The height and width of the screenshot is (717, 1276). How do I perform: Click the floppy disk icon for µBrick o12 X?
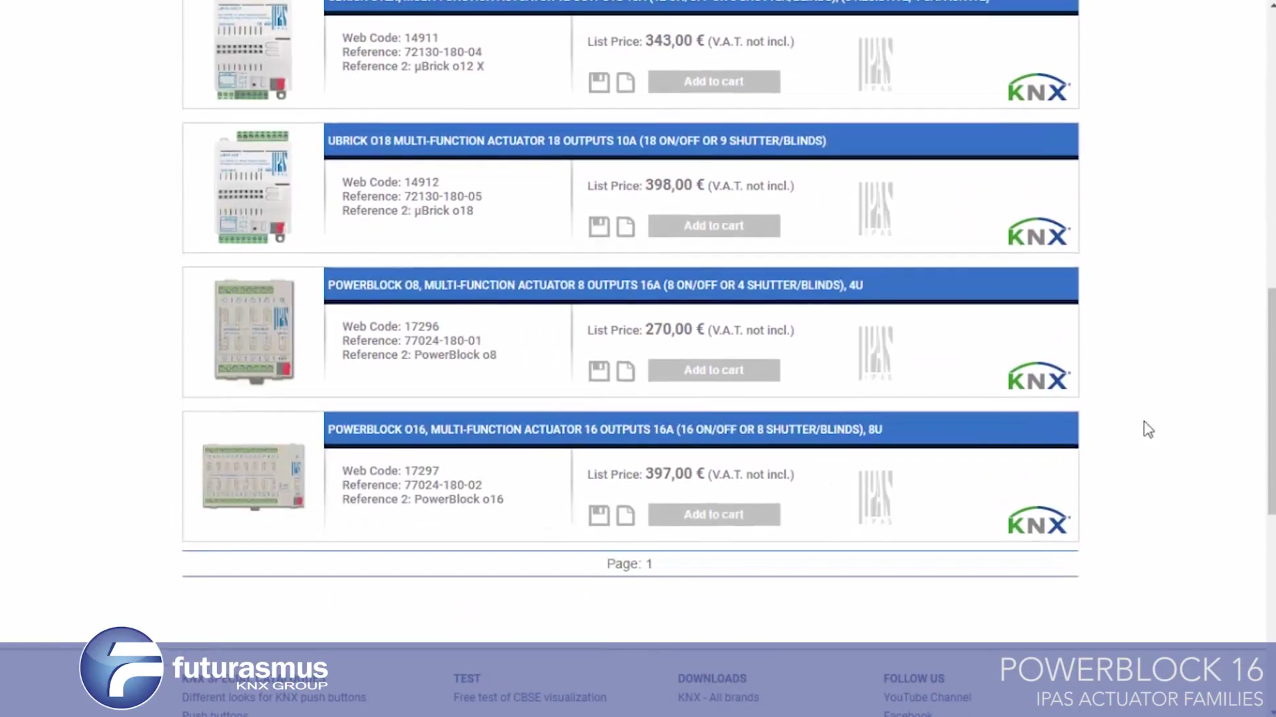(x=598, y=82)
